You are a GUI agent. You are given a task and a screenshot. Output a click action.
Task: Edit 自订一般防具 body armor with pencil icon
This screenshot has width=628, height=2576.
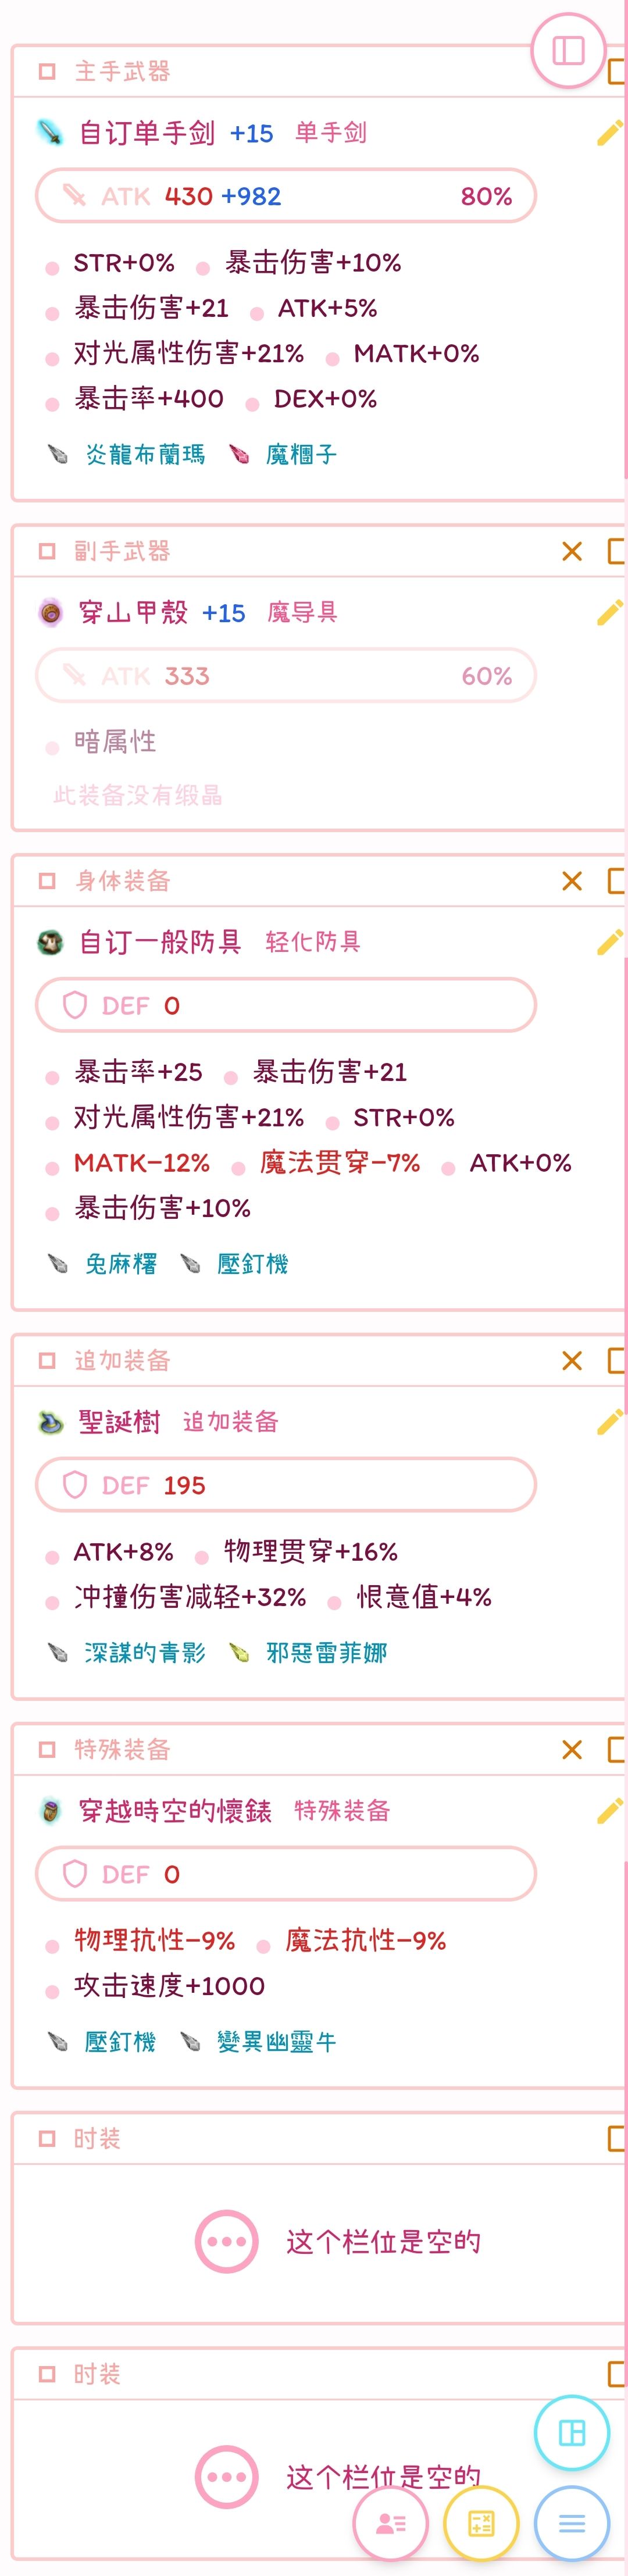609,942
